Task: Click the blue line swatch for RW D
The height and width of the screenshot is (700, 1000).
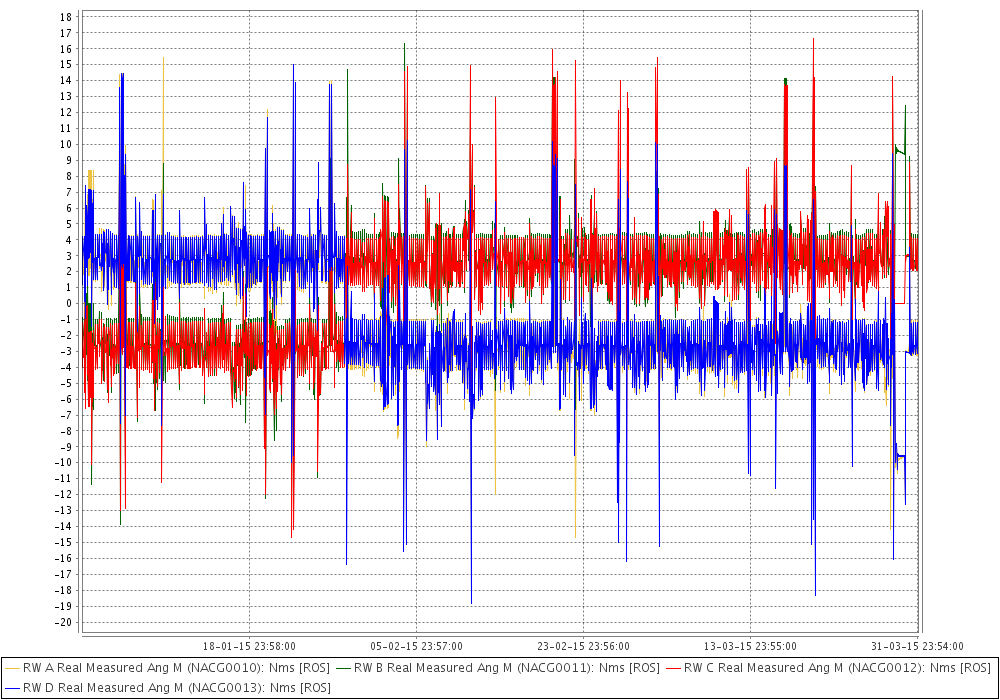Action: tap(12, 689)
